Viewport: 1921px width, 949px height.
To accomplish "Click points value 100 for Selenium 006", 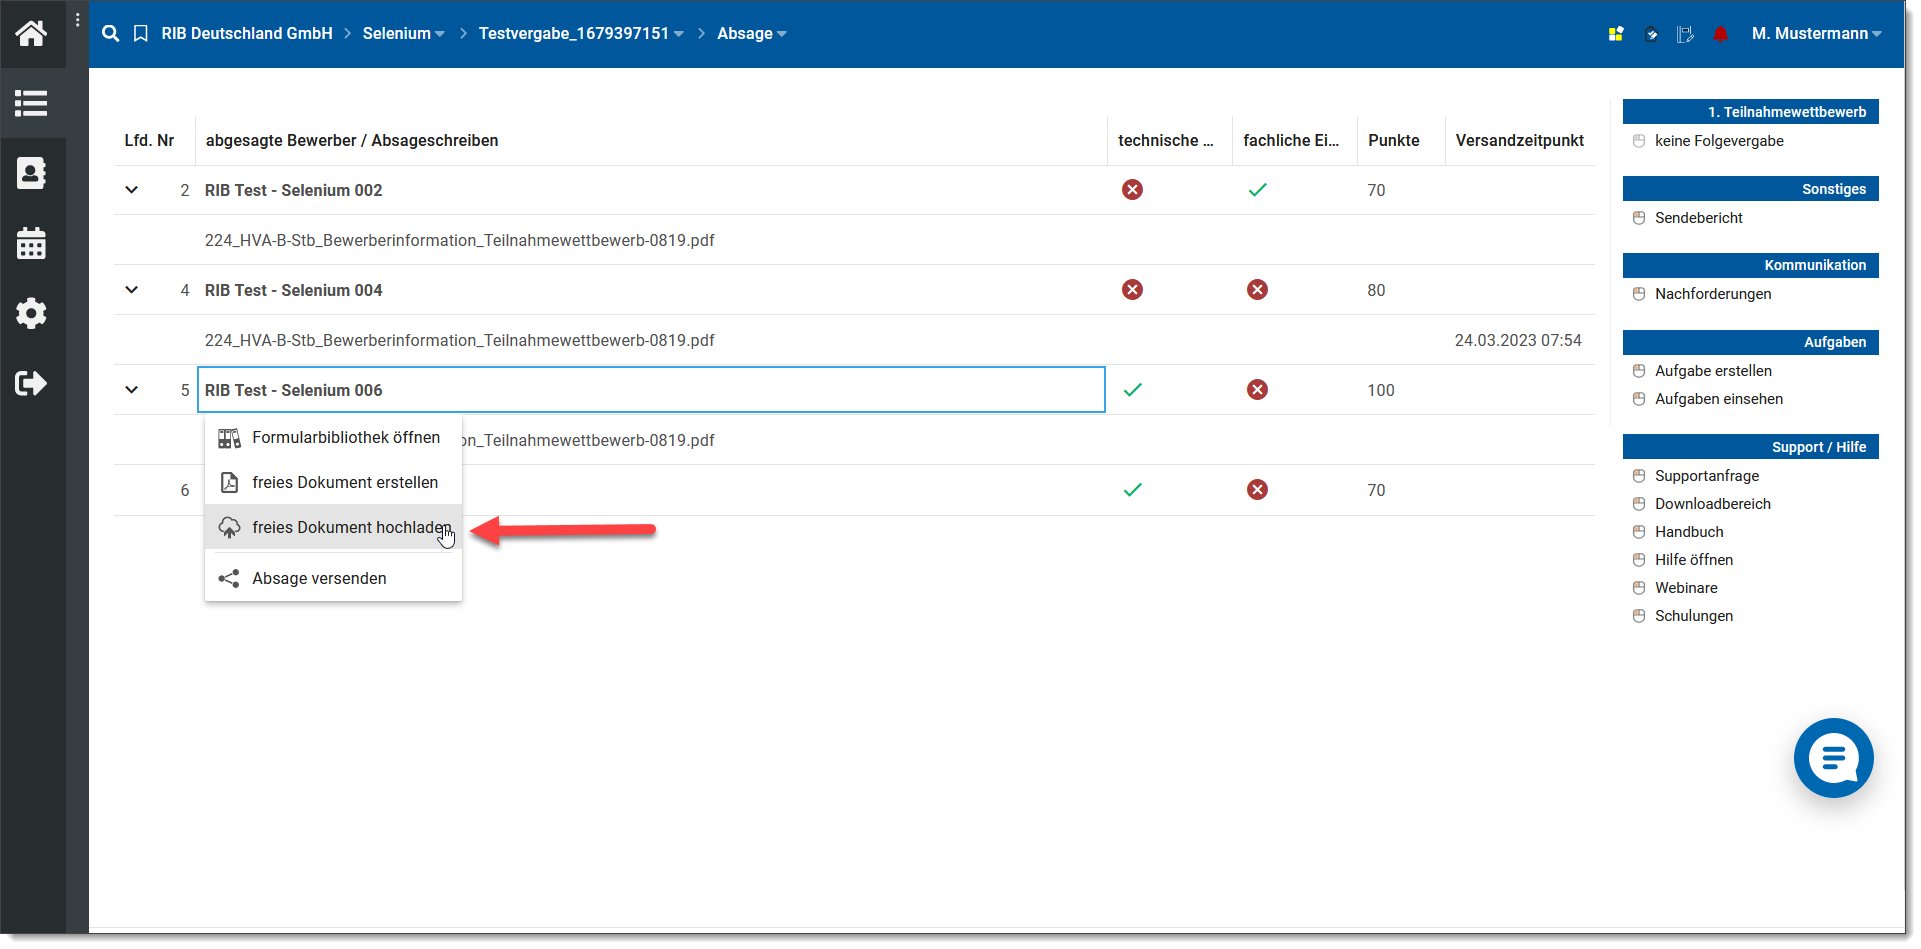I will tap(1381, 390).
